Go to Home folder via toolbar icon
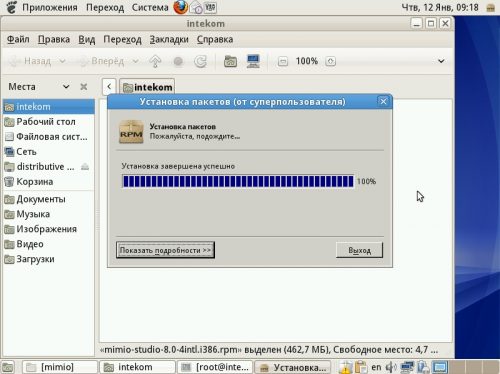 (x=230, y=61)
